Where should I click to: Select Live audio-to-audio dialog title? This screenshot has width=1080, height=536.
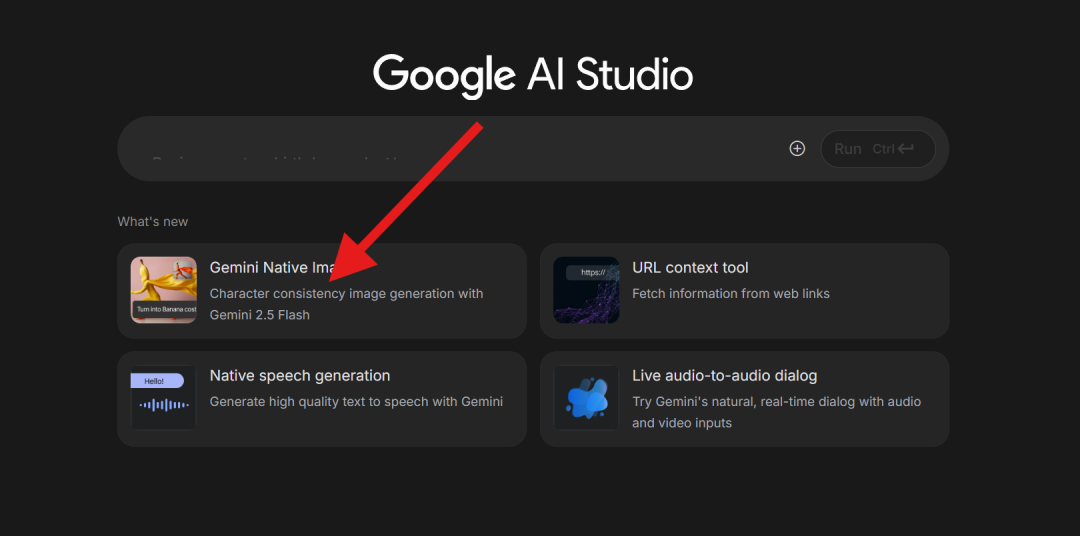pos(725,375)
